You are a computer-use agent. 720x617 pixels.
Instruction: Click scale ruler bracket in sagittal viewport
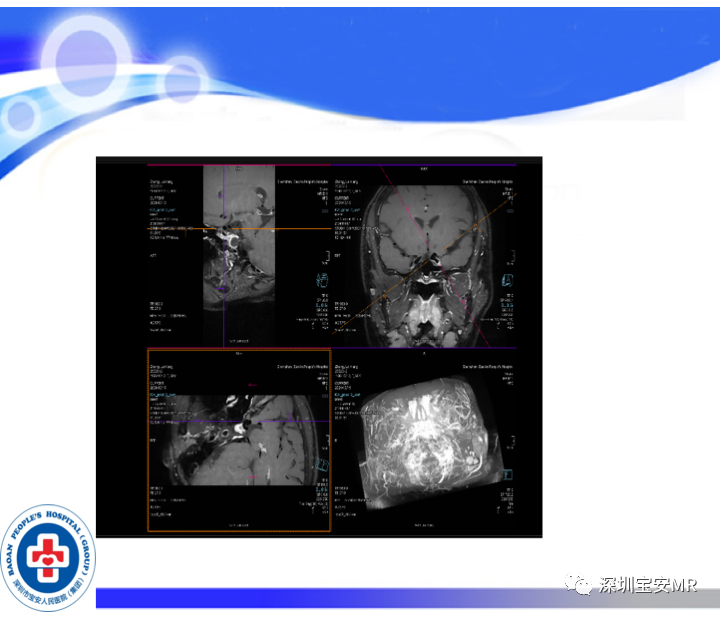tap(326, 257)
